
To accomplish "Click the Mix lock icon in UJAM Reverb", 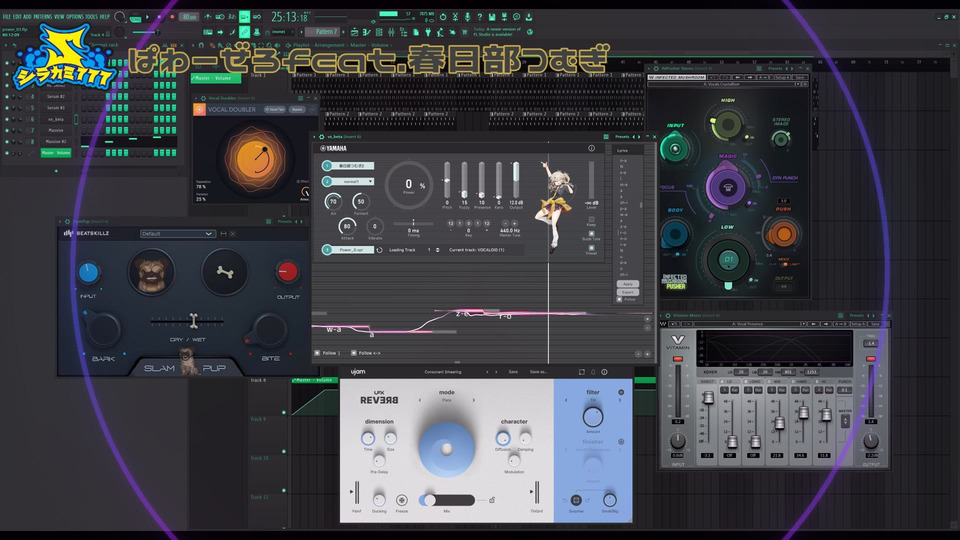I will (x=492, y=500).
